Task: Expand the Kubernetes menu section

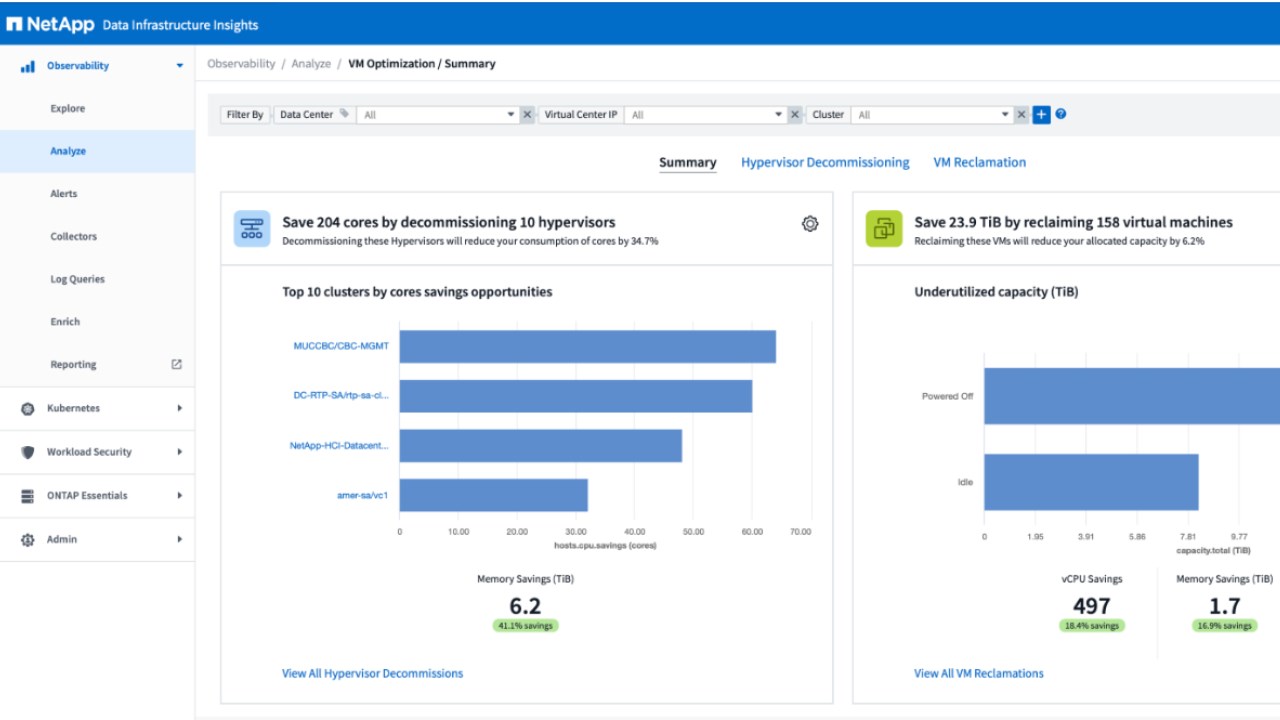Action: click(x=180, y=409)
